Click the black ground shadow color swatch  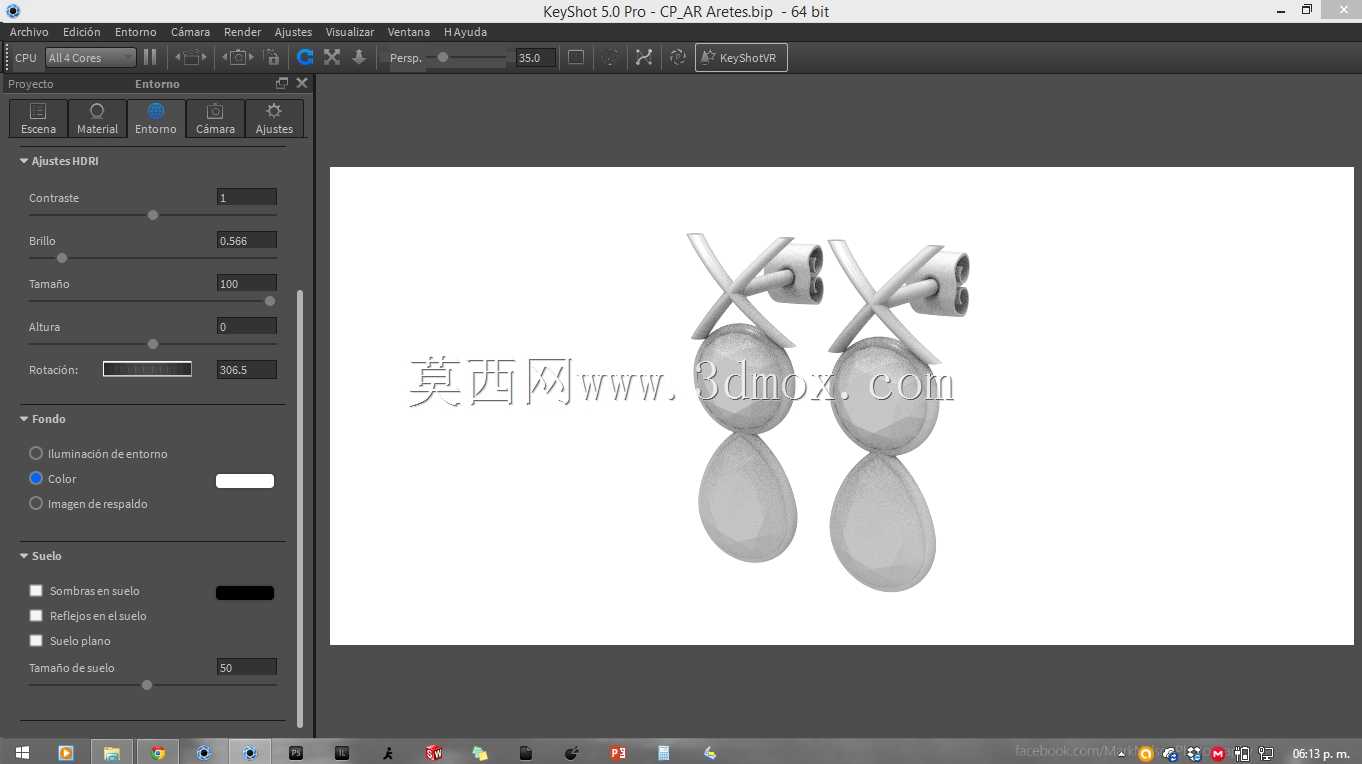click(x=245, y=593)
